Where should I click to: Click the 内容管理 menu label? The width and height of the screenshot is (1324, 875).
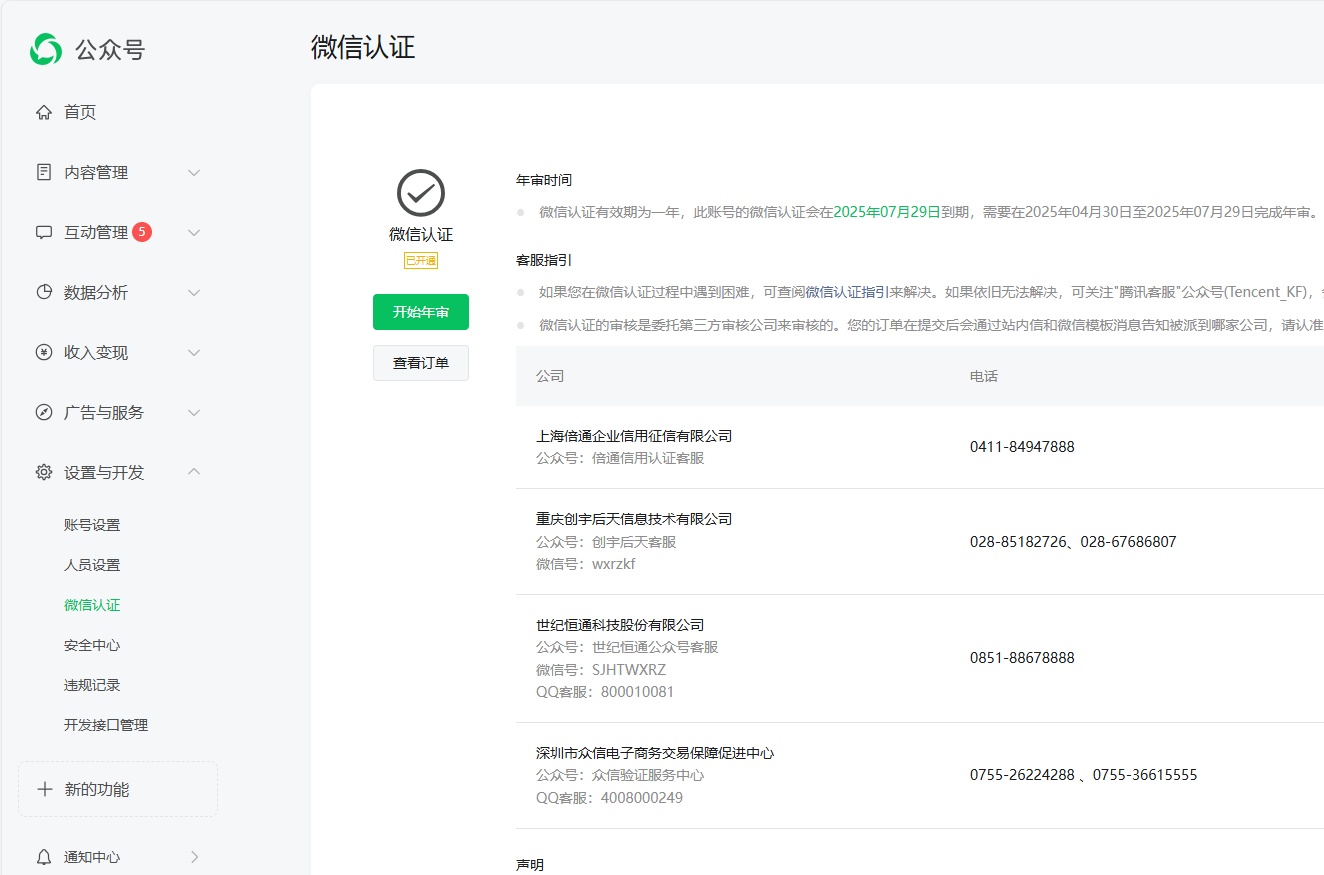[96, 172]
